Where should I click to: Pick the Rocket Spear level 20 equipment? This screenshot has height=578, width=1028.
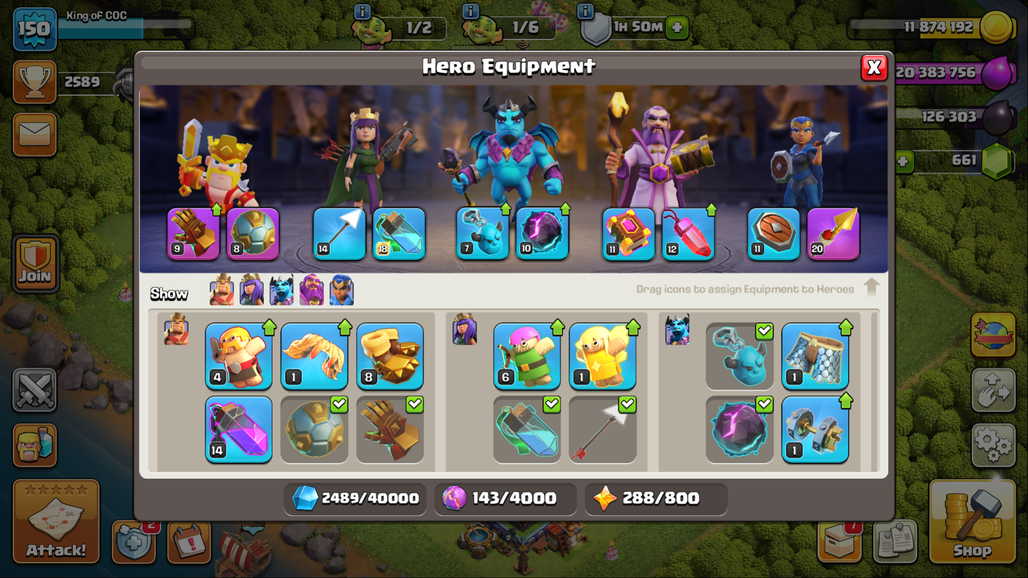(833, 234)
